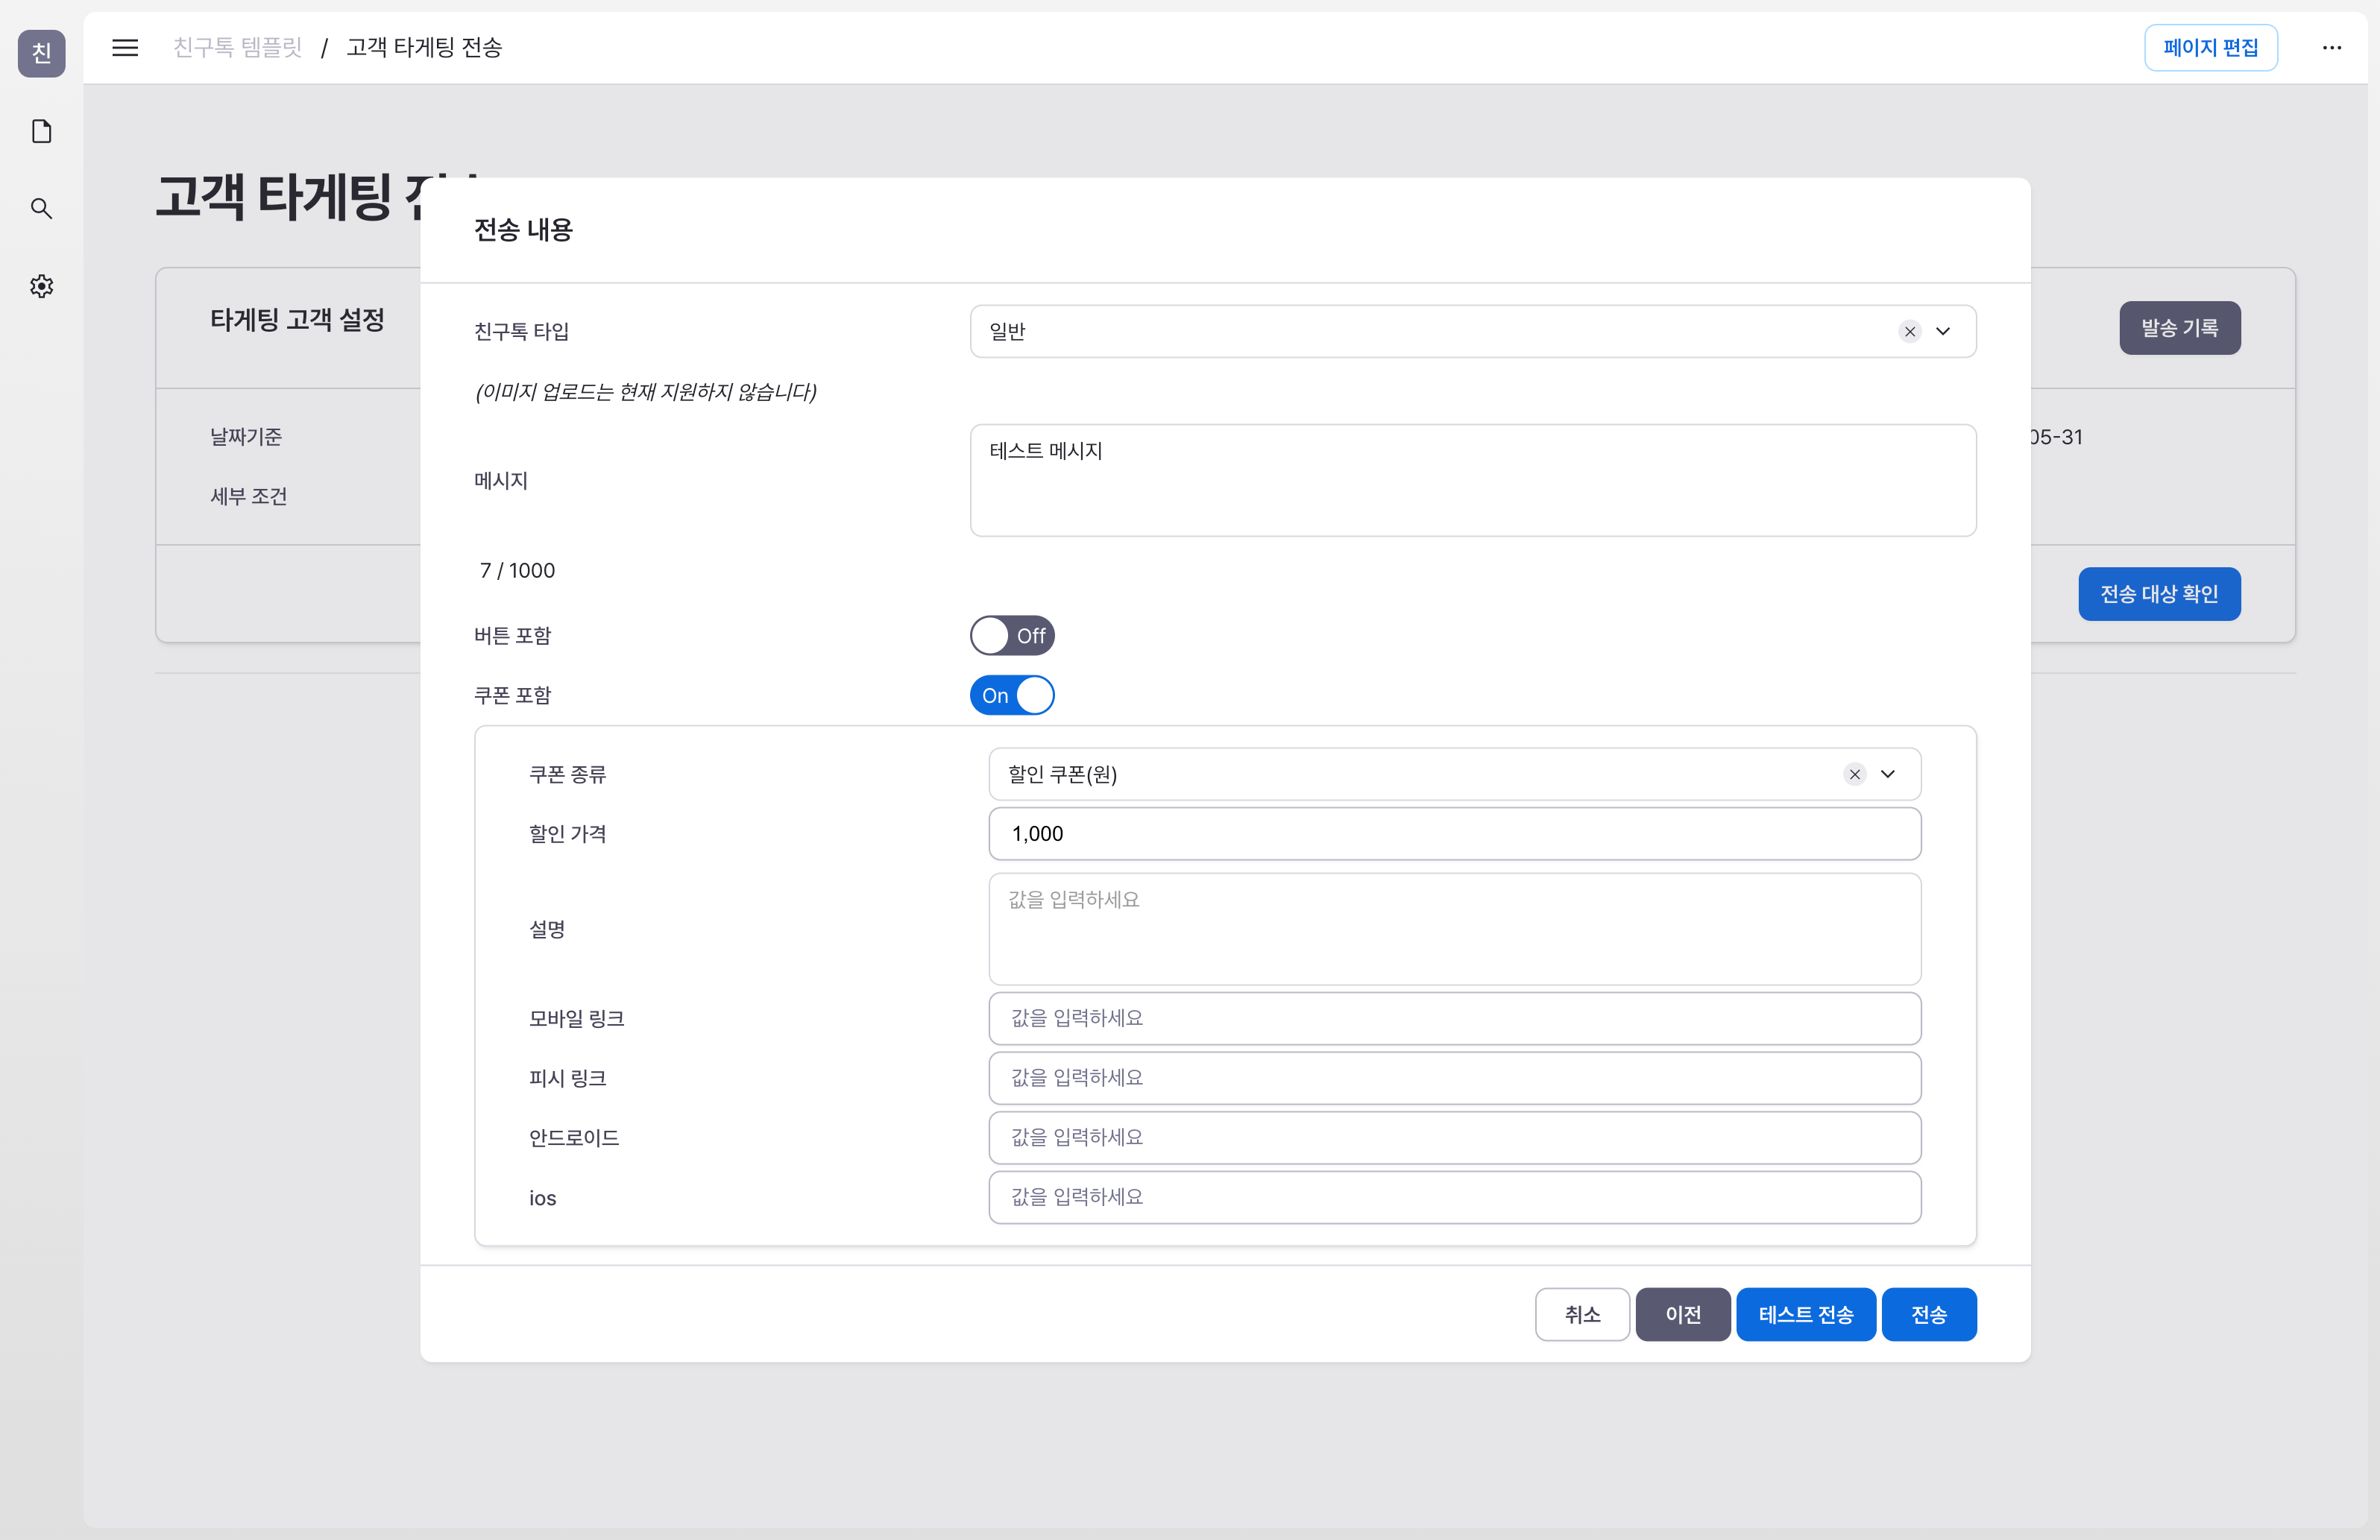Click the search icon in sidebar
The height and width of the screenshot is (1540, 2380).
(x=42, y=208)
